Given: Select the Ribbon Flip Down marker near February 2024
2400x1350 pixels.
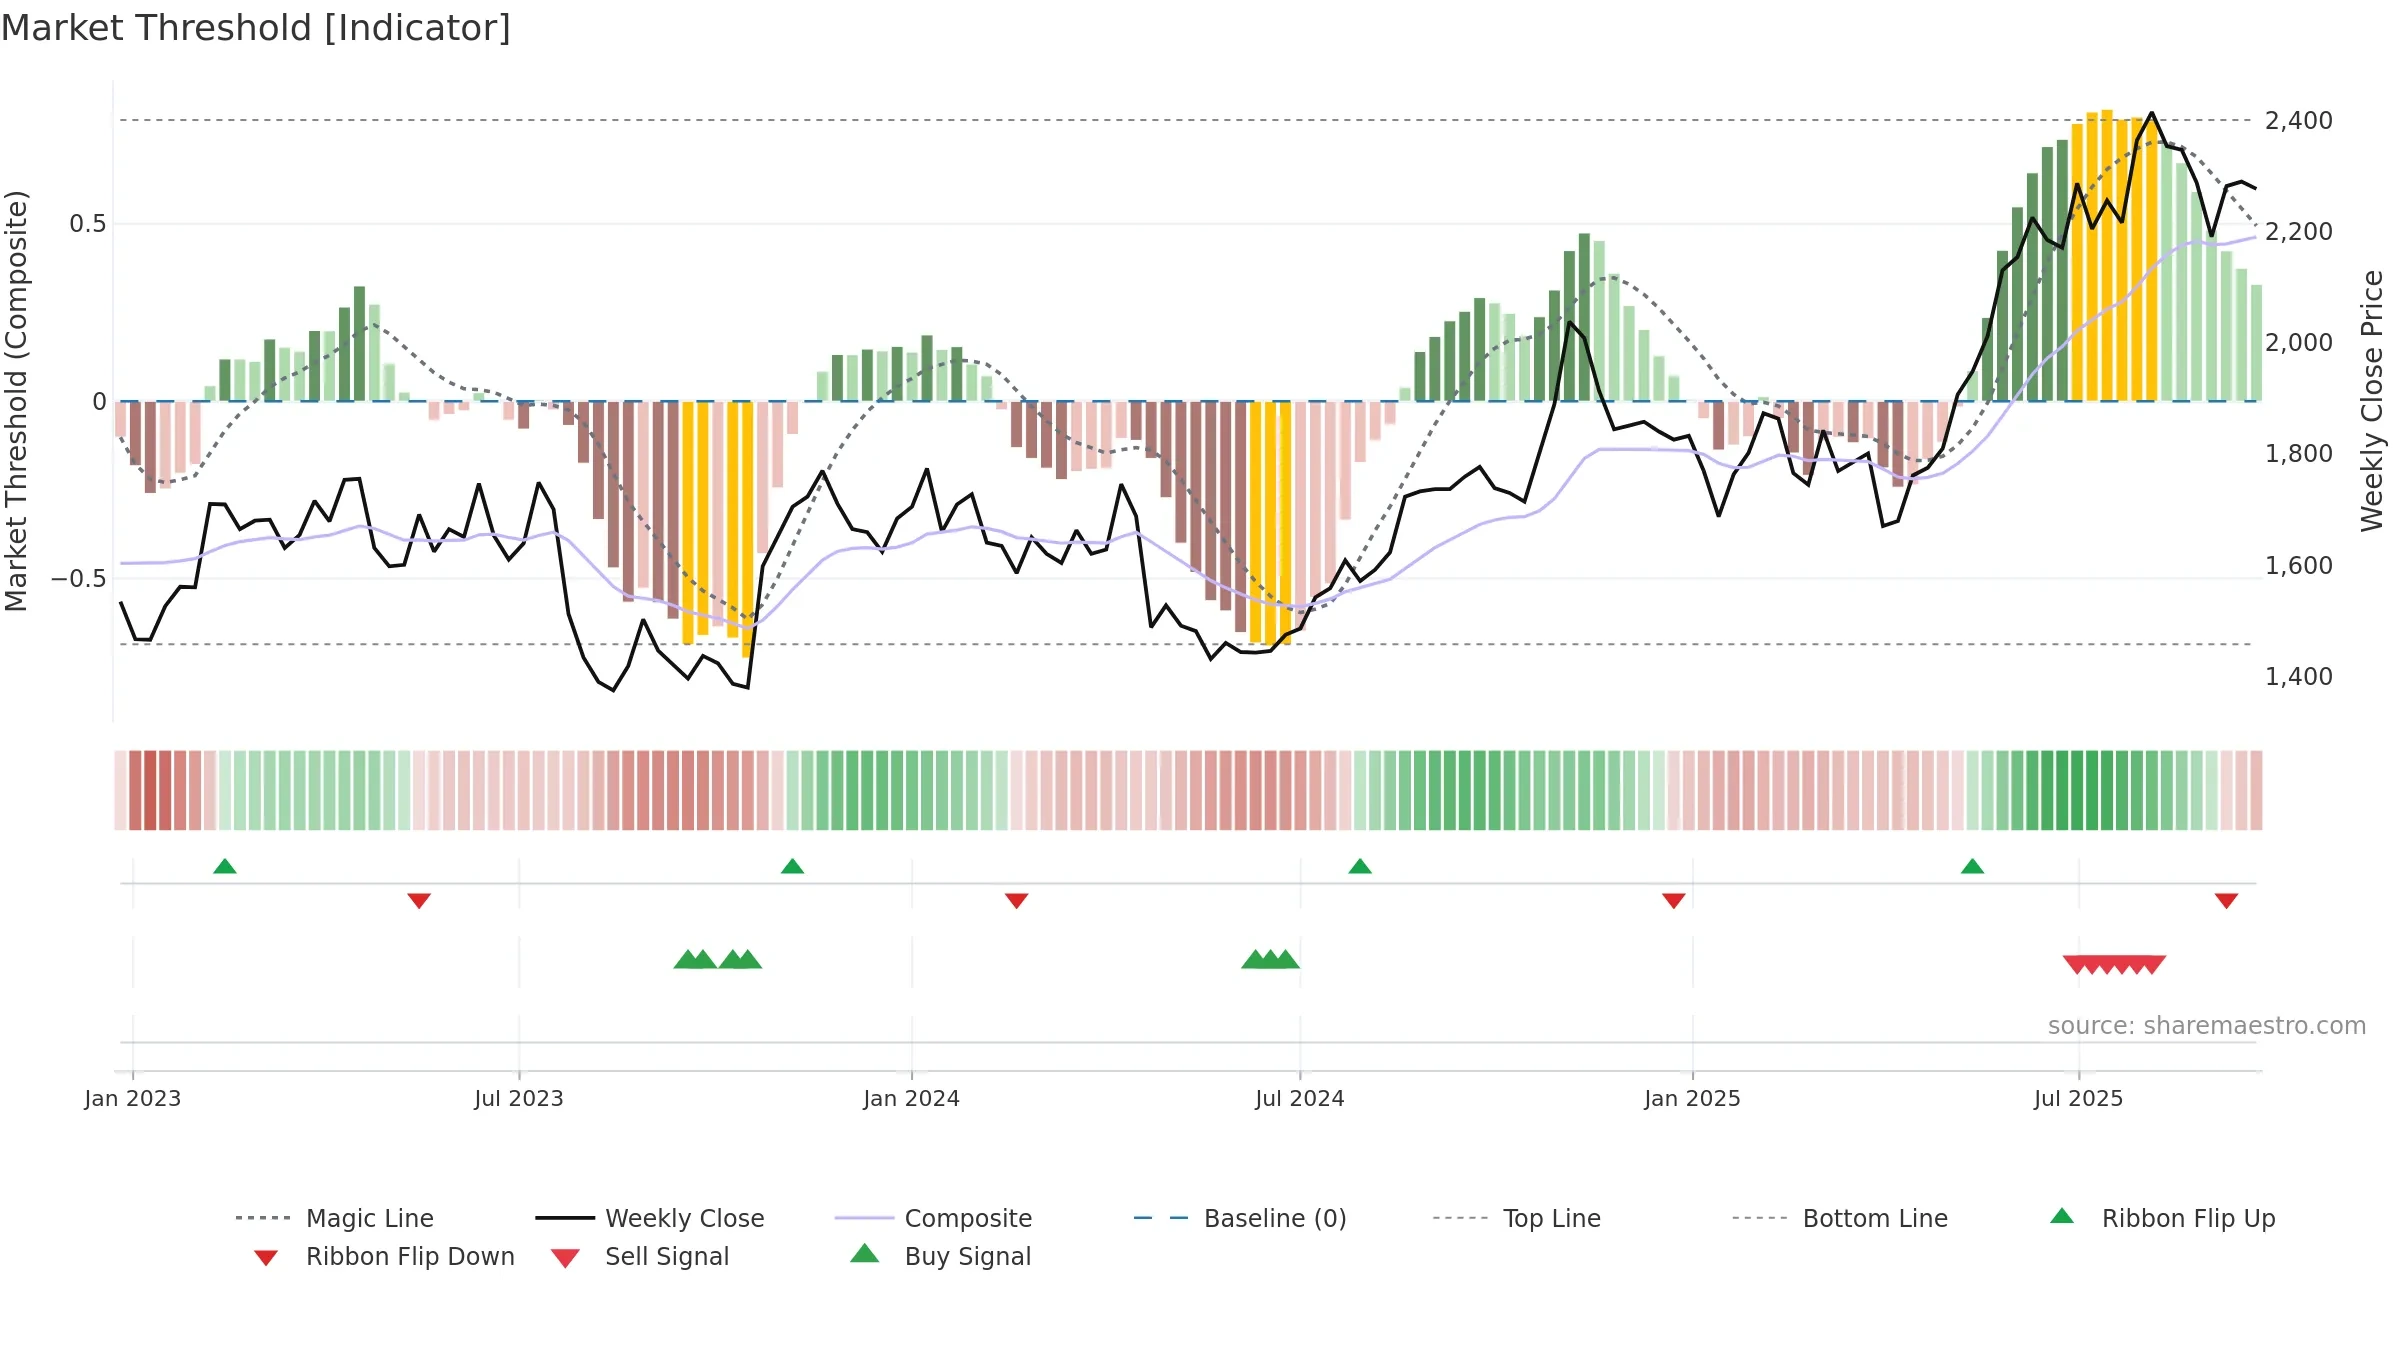Looking at the screenshot, I should tap(1017, 901).
